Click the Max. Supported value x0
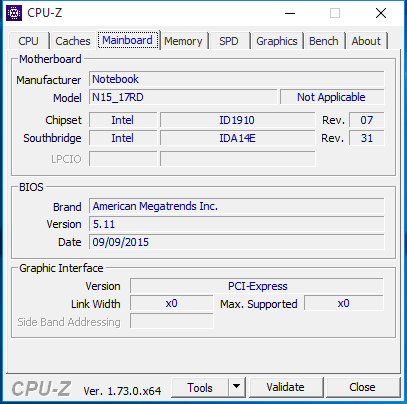The height and width of the screenshot is (404, 407). [344, 304]
